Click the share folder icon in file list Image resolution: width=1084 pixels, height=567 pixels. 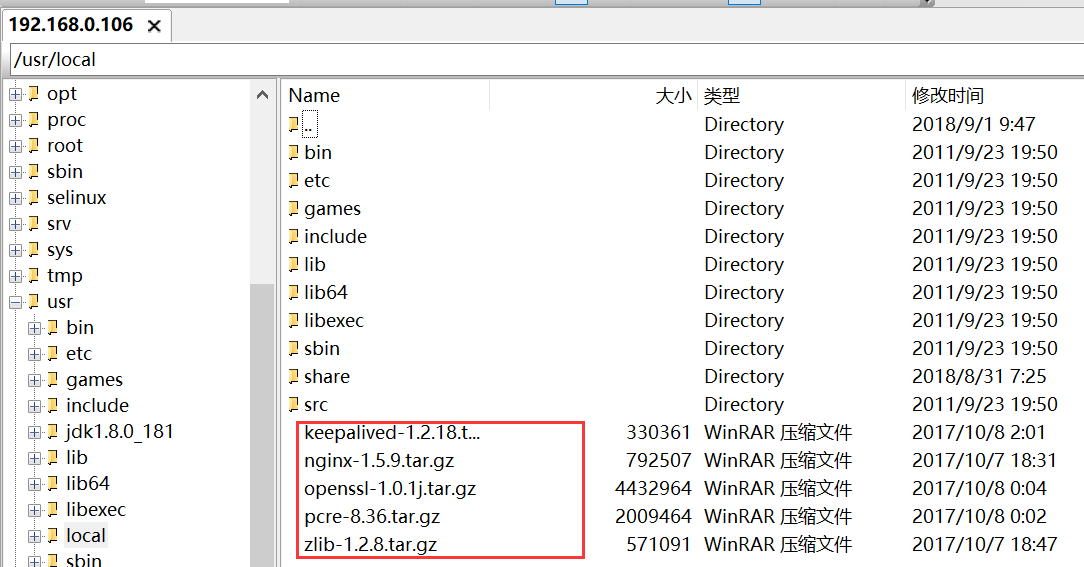pyautogui.click(x=294, y=376)
